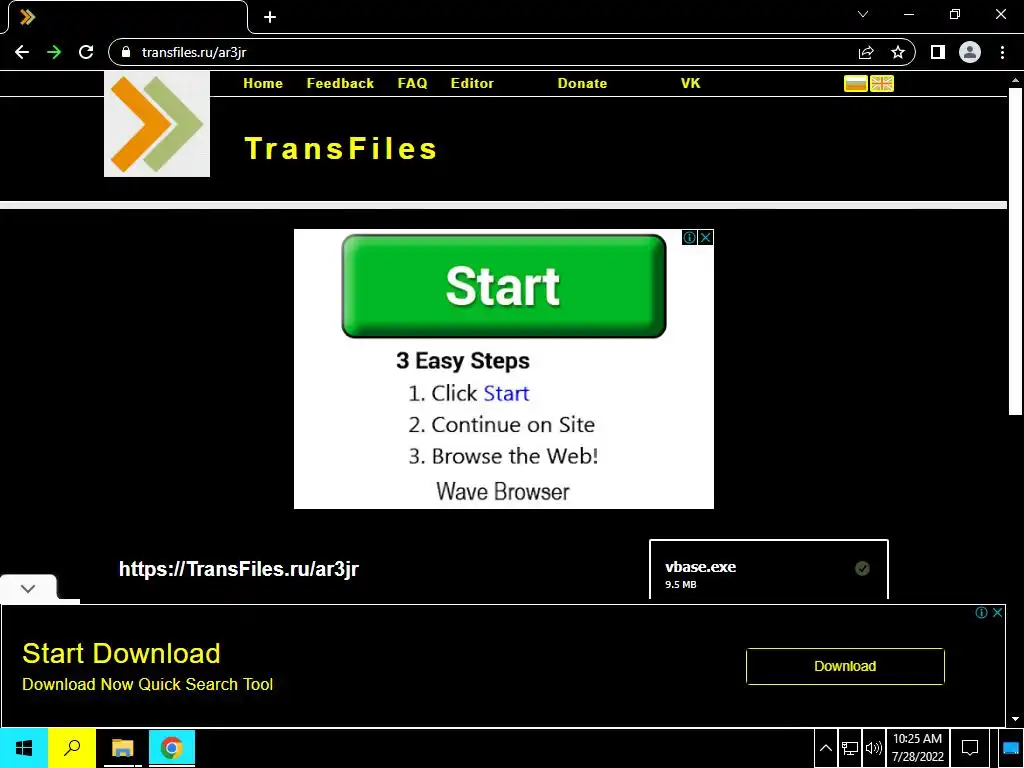This screenshot has width=1024, height=768.
Task: Click the checkmark icon next to vbase.exe
Action: 862,569
